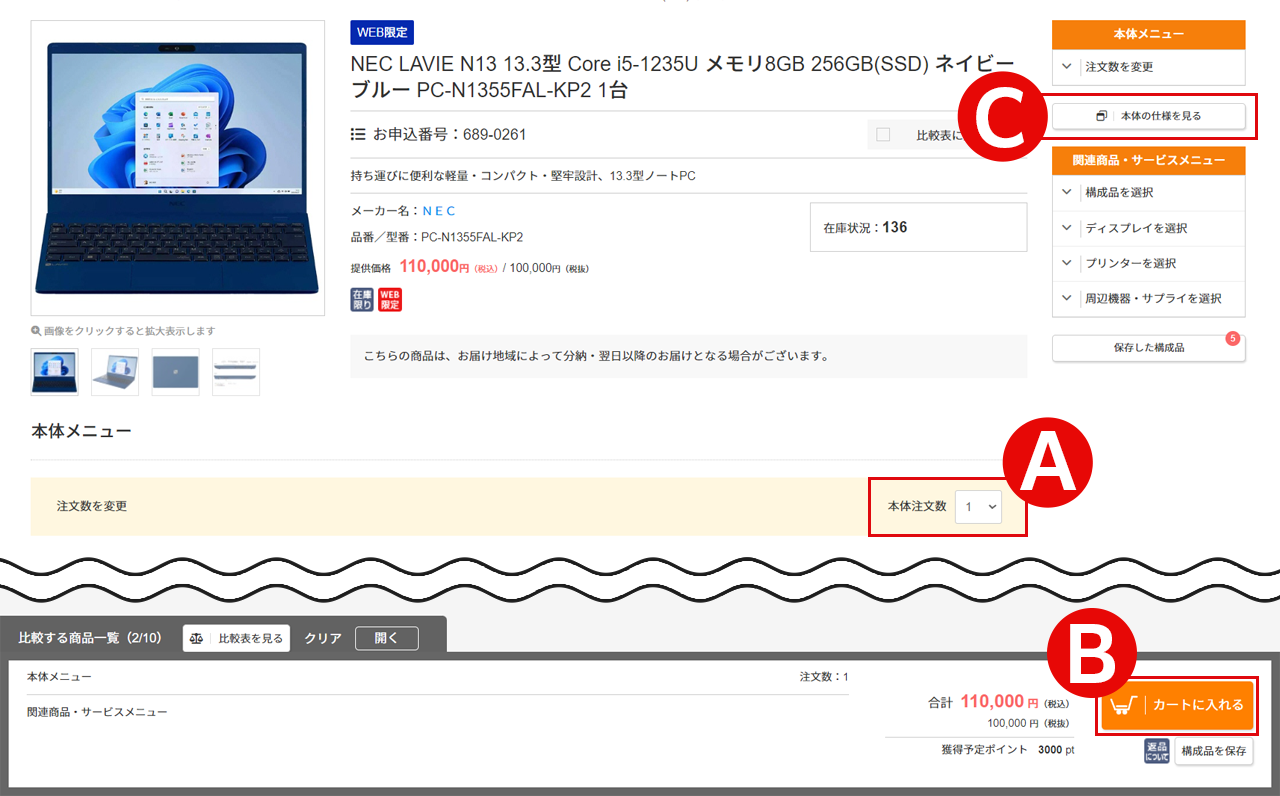Click the お申込番号 689-0261 text
This screenshot has width=1280, height=796.
(x=449, y=134)
